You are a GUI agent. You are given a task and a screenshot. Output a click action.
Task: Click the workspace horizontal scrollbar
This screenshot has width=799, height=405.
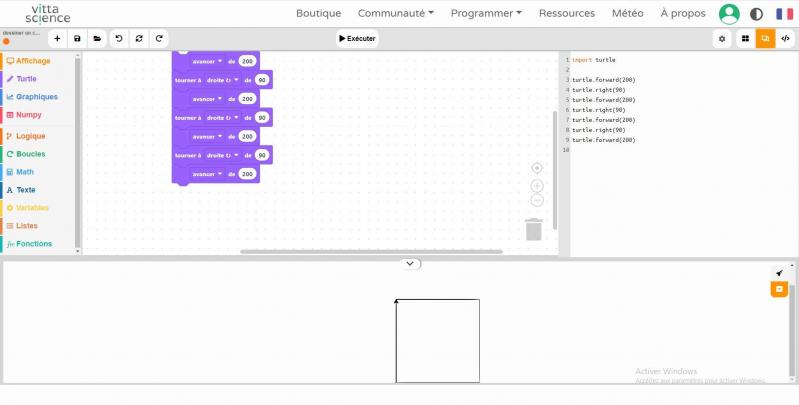[370, 252]
